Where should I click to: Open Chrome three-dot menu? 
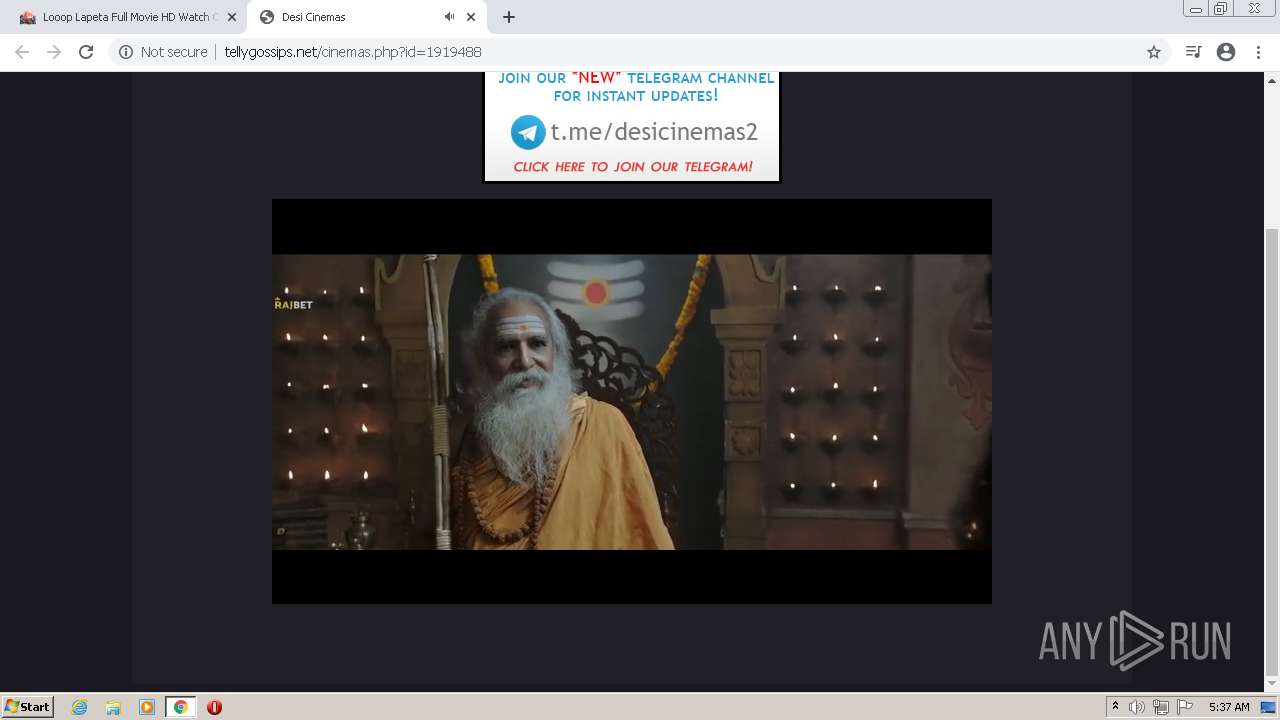[x=1258, y=52]
